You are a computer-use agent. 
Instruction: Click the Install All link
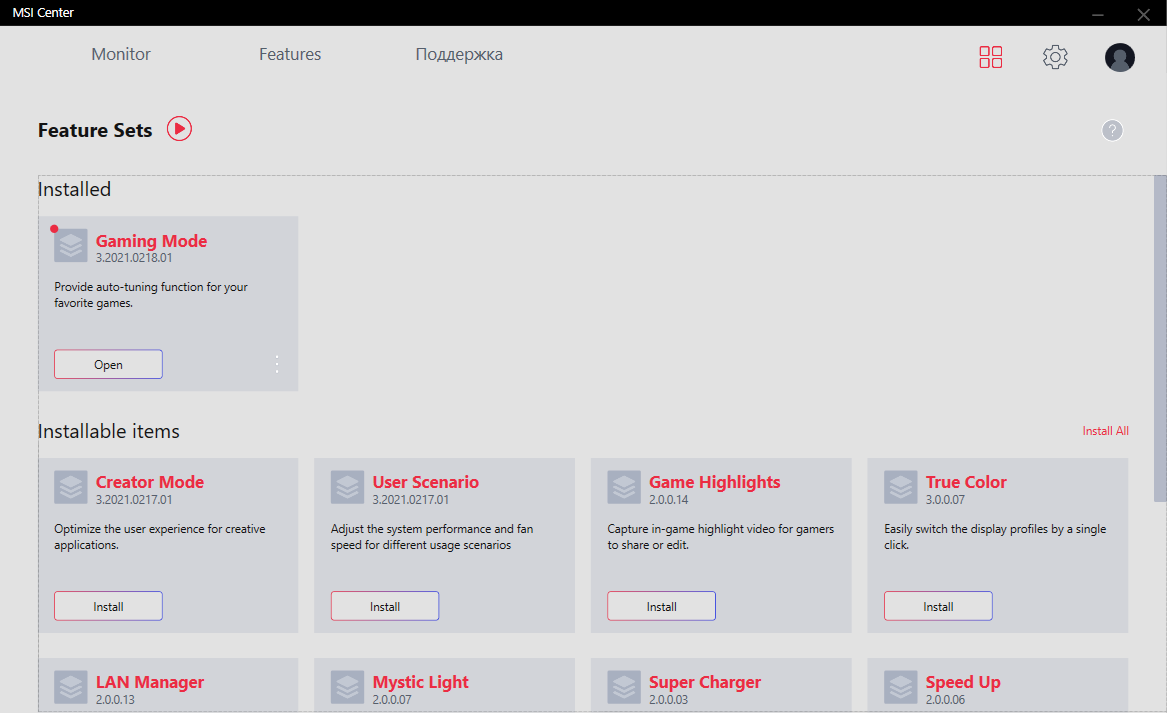pos(1105,431)
